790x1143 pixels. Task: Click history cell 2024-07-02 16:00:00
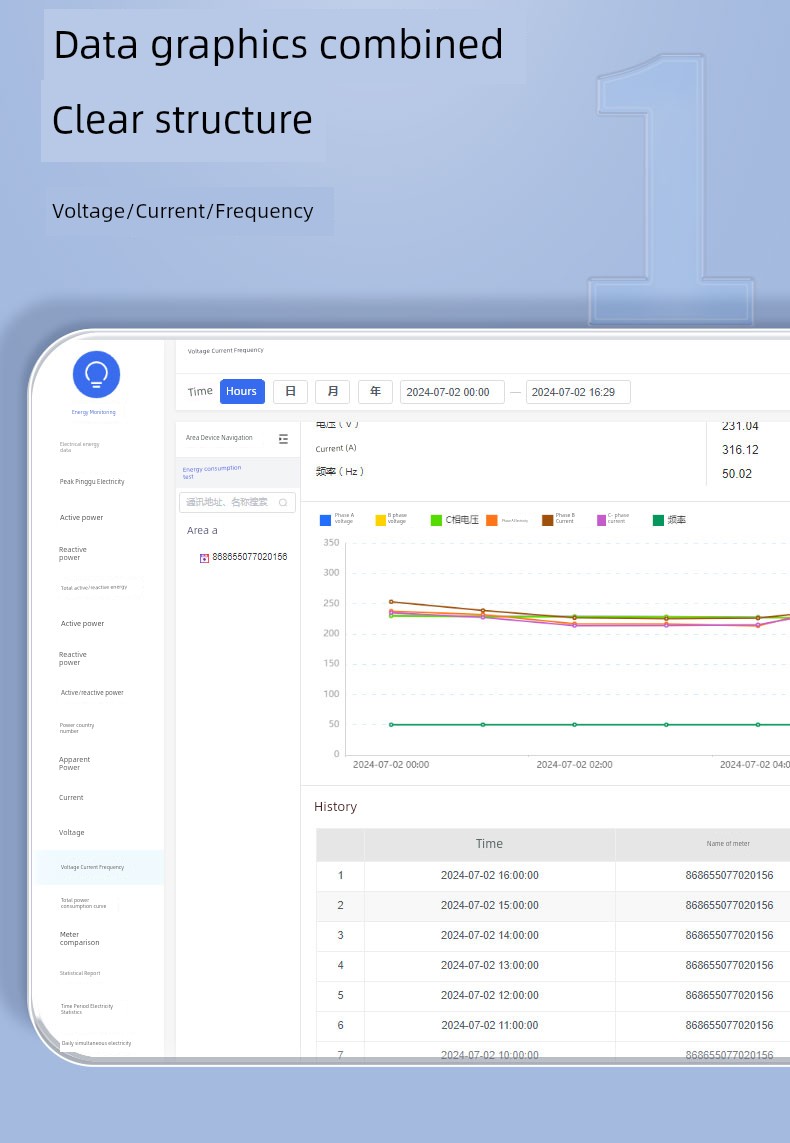(489, 875)
